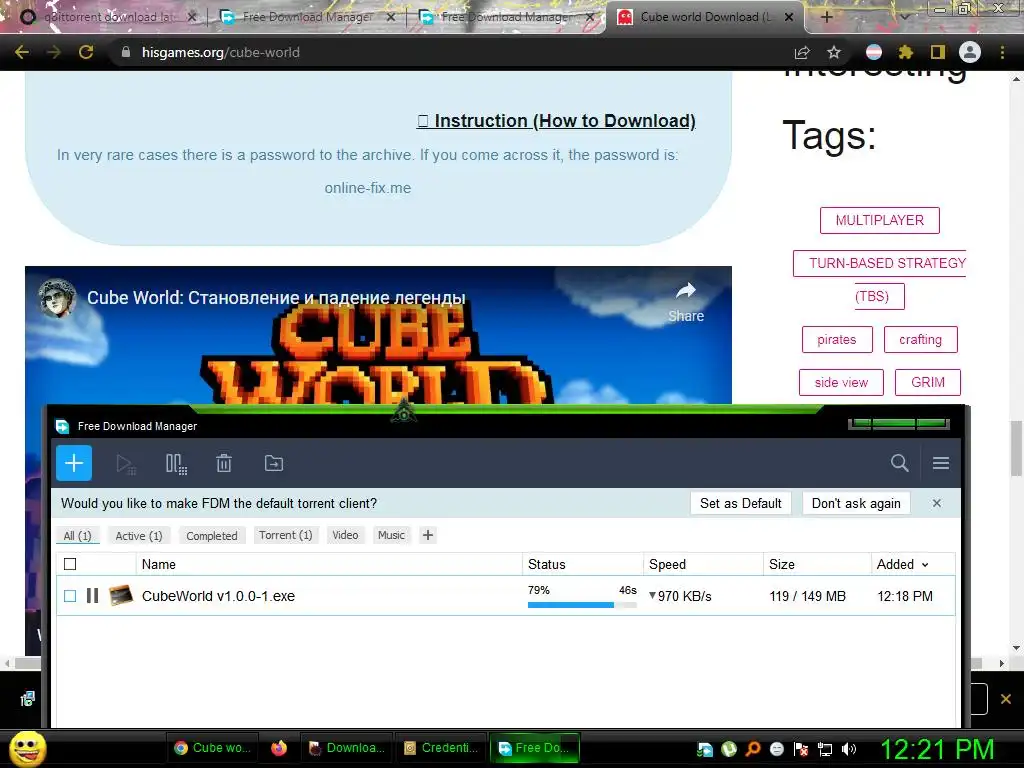Click the GRIM tag
The height and width of the screenshot is (768, 1024).
coord(927,383)
